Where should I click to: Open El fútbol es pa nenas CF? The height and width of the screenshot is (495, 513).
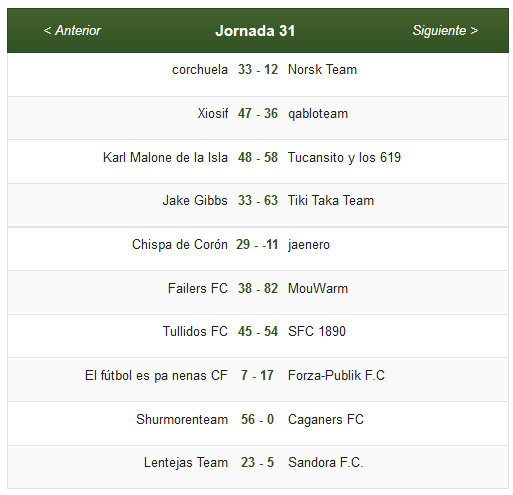(x=156, y=376)
